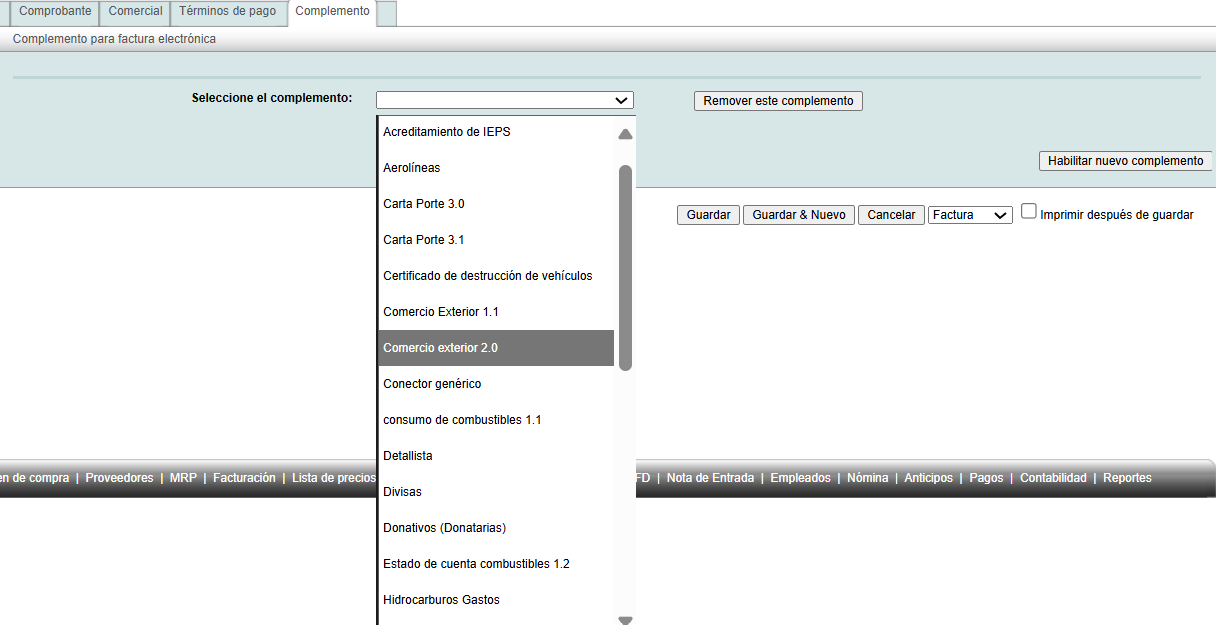
Task: Go to Contabilidad in bottom navigation
Action: pyautogui.click(x=1053, y=478)
